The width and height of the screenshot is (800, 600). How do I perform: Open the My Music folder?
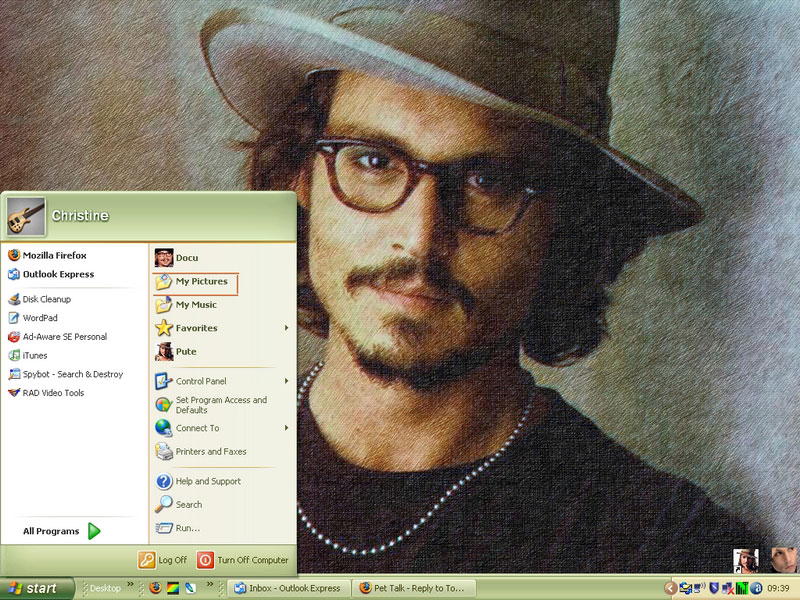coord(195,305)
